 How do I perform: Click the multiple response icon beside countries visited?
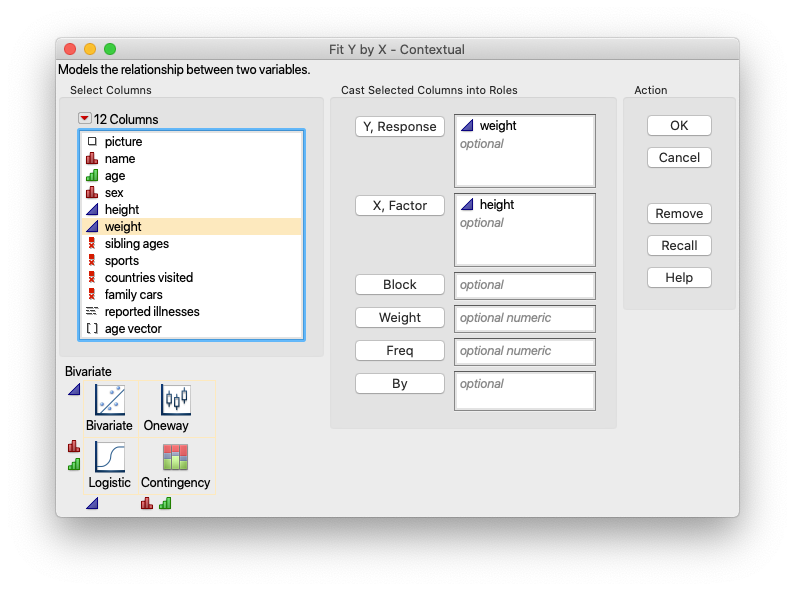pyautogui.click(x=92, y=277)
